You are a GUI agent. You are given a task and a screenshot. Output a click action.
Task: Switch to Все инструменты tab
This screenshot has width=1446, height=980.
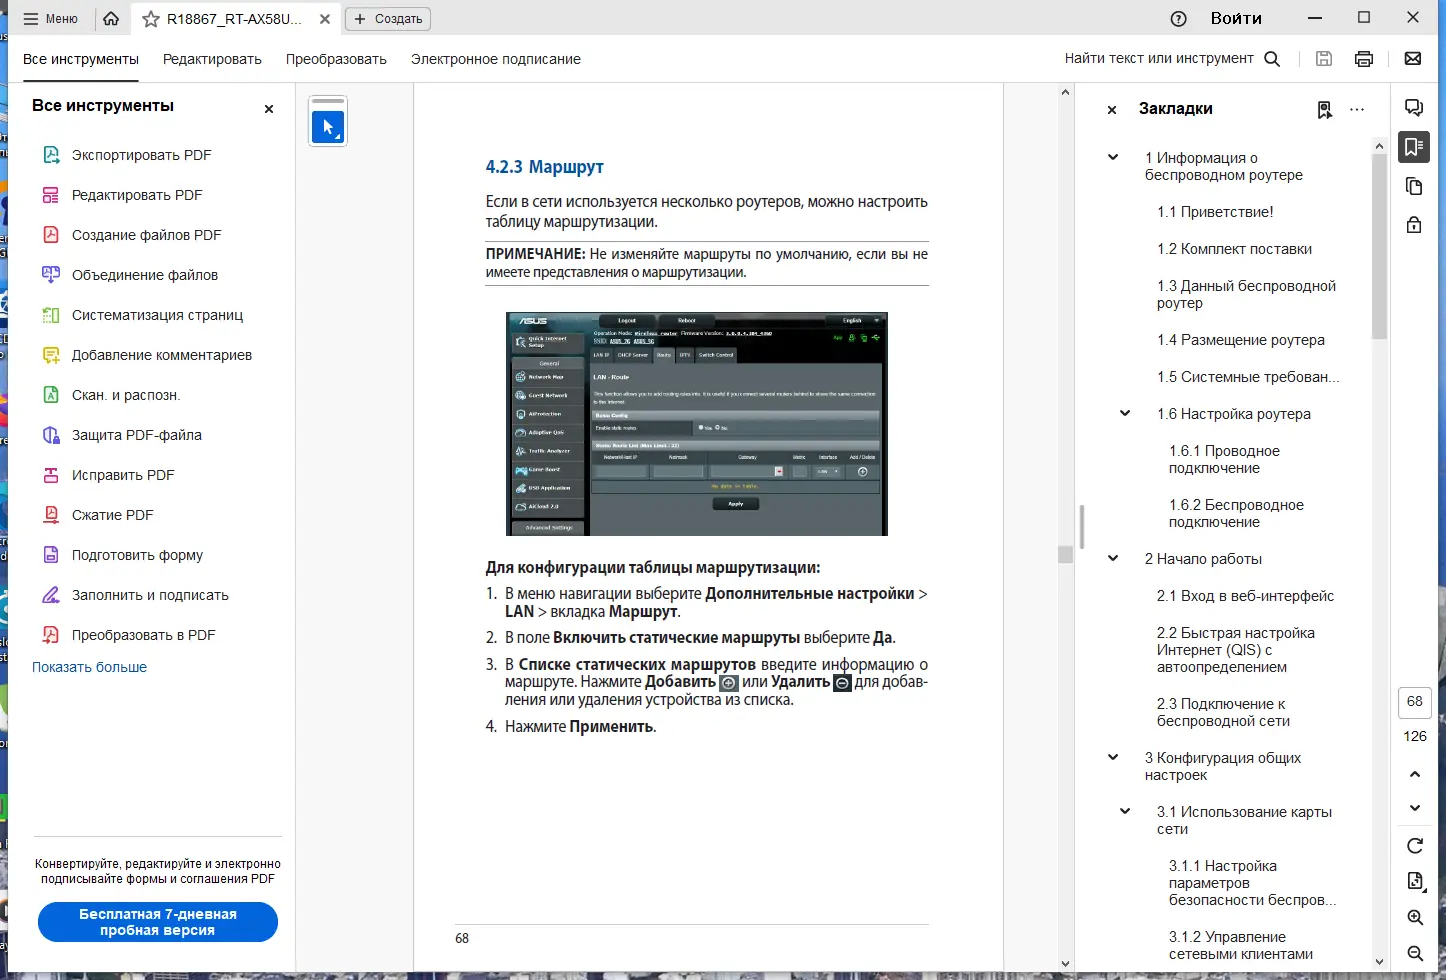click(x=81, y=59)
